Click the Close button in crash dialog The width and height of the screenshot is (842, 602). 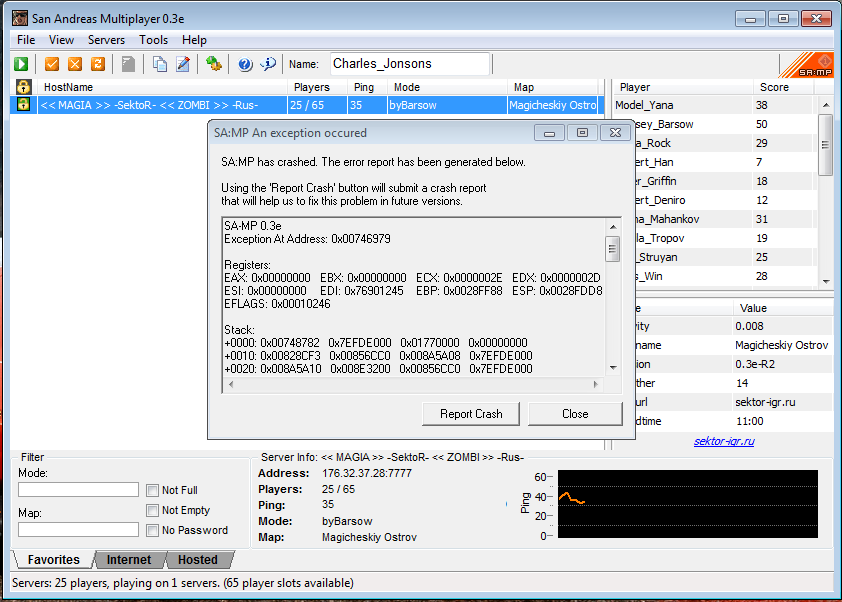(x=575, y=414)
